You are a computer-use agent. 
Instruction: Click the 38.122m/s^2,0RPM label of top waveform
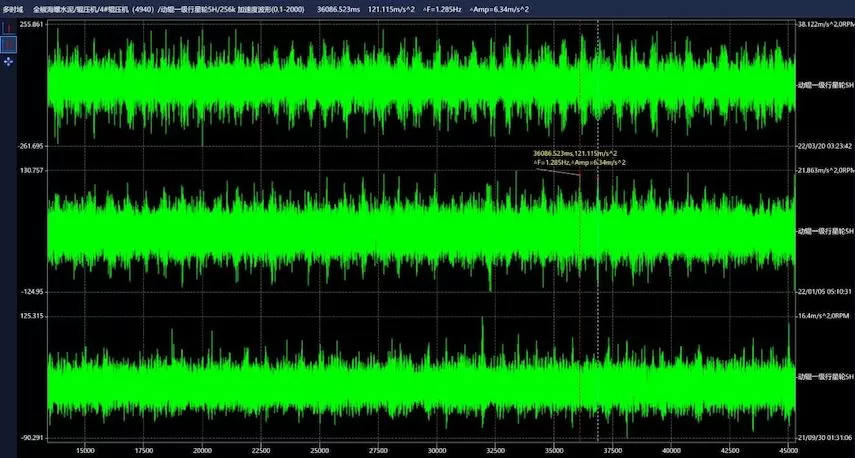[824, 23]
